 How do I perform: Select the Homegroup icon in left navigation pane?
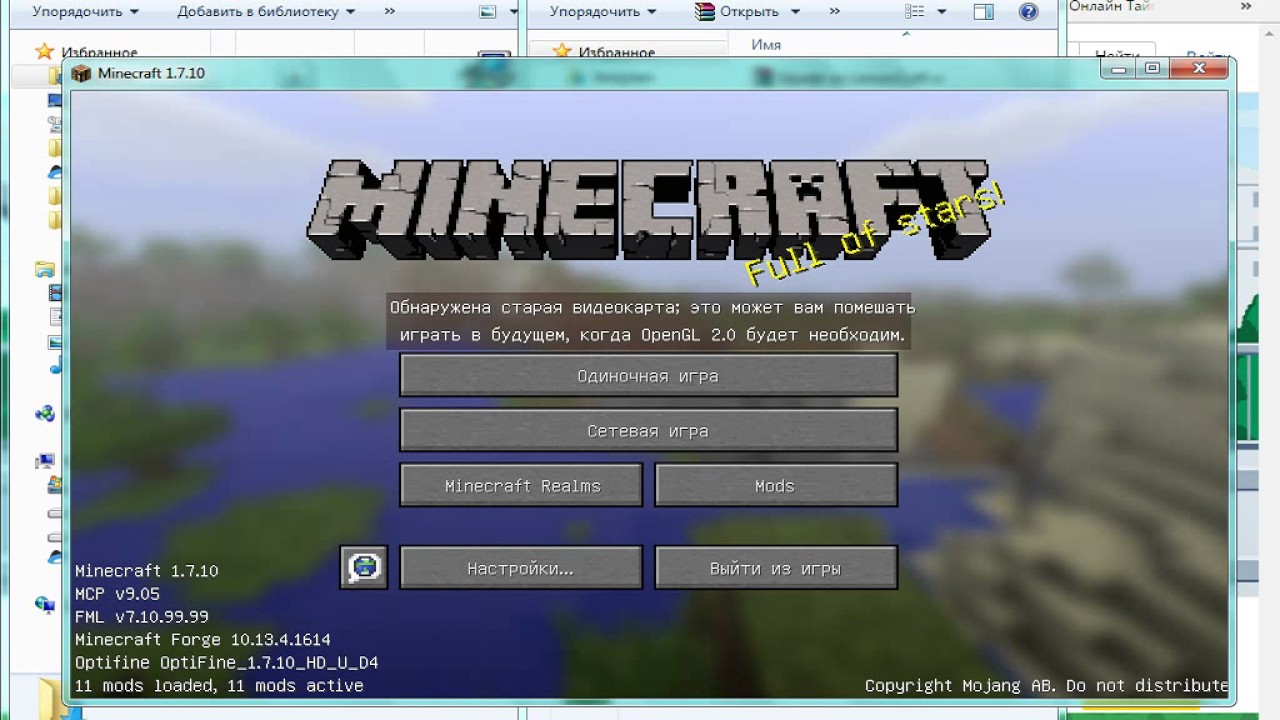44,413
